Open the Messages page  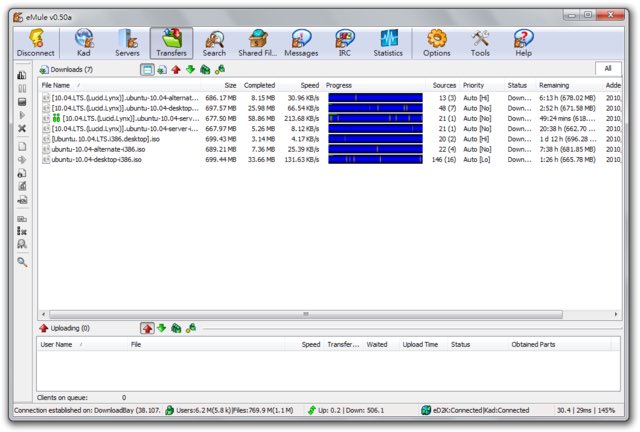301,43
